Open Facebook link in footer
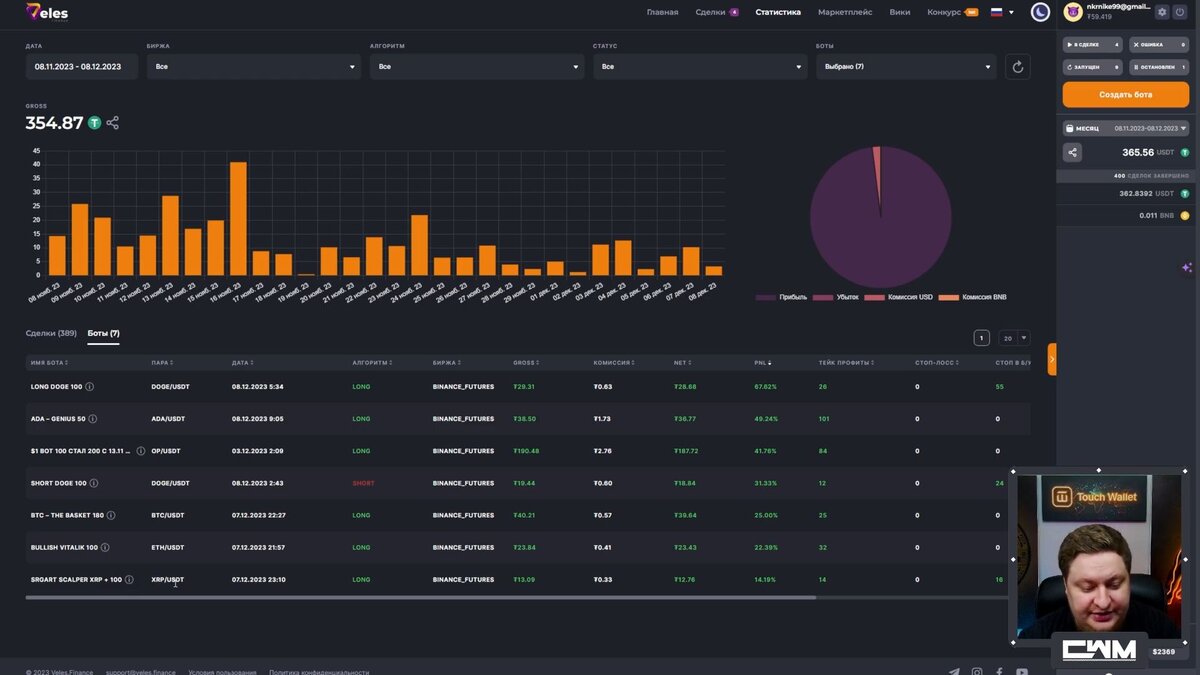Image resolution: width=1200 pixels, height=675 pixels. 999,672
